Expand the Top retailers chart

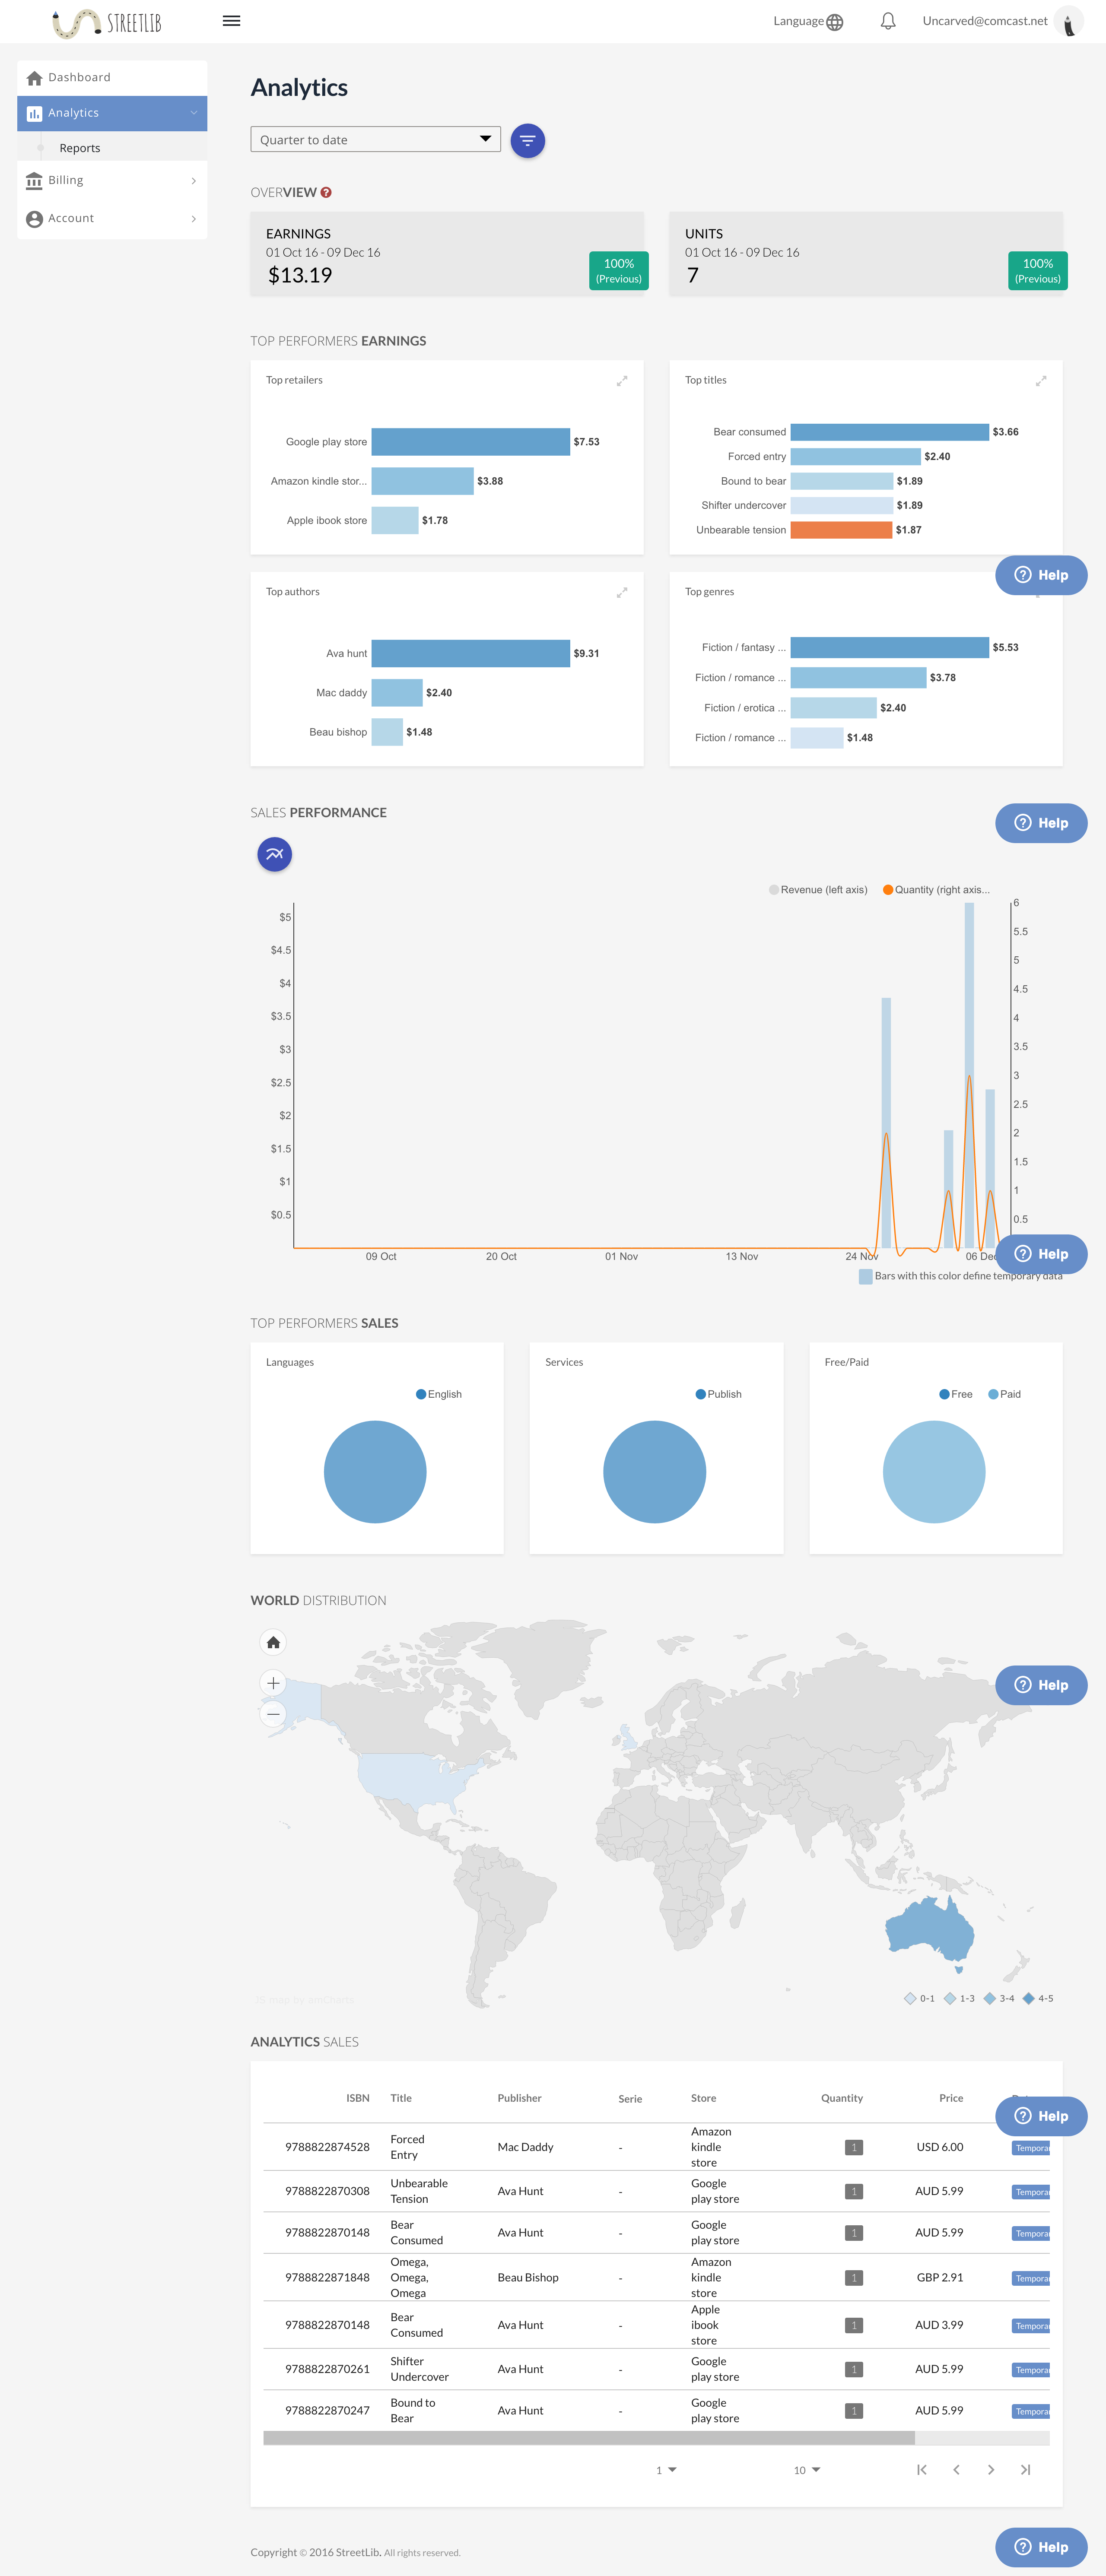[622, 381]
